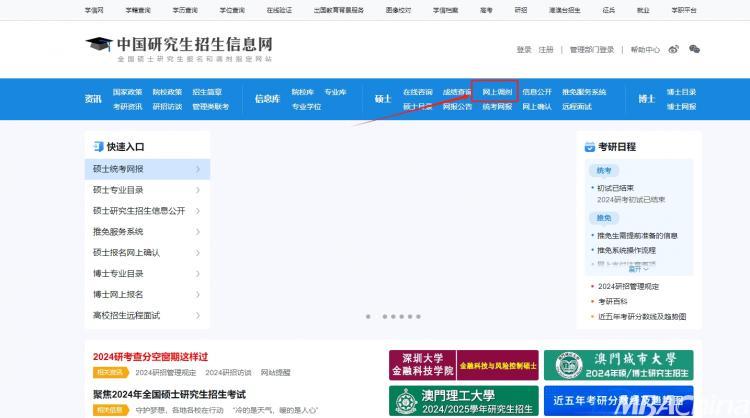
Task: Click the 快速入口 panel icon
Action: pos(99,146)
